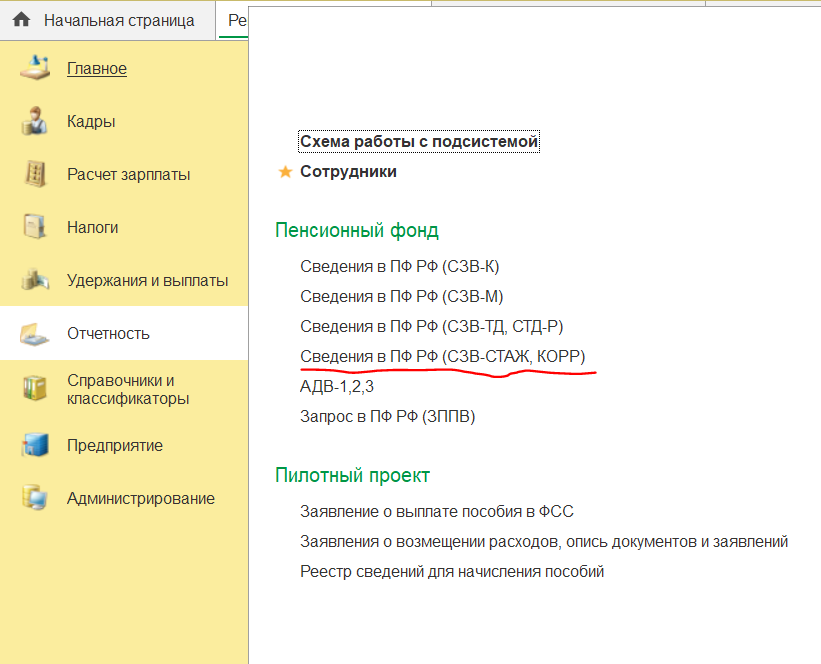
Task: Click the Справочники и классификаторы books icon
Action: (x=35, y=389)
